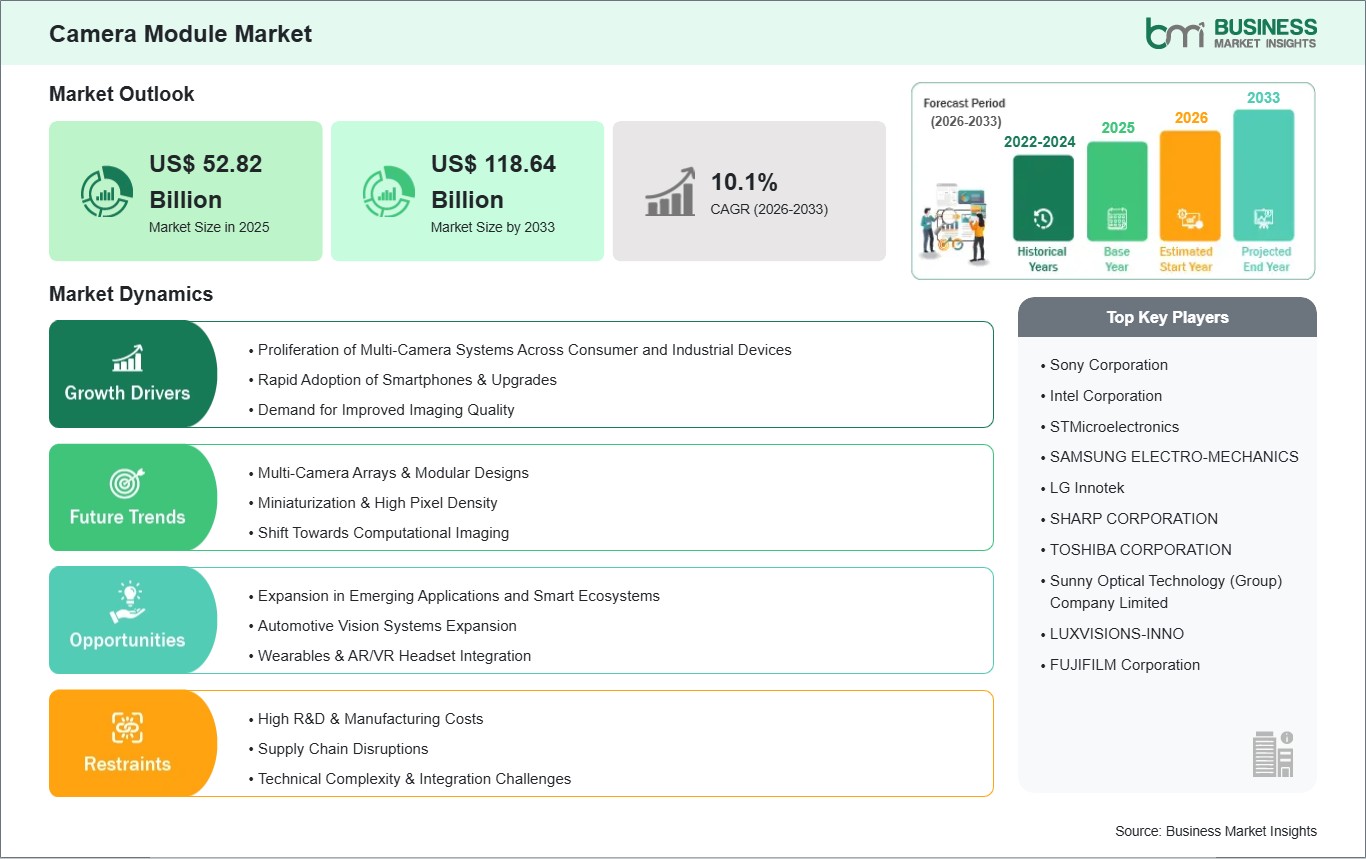Click the building icon under key players list
Viewport: 1366px width, 859px height.
1272,753
